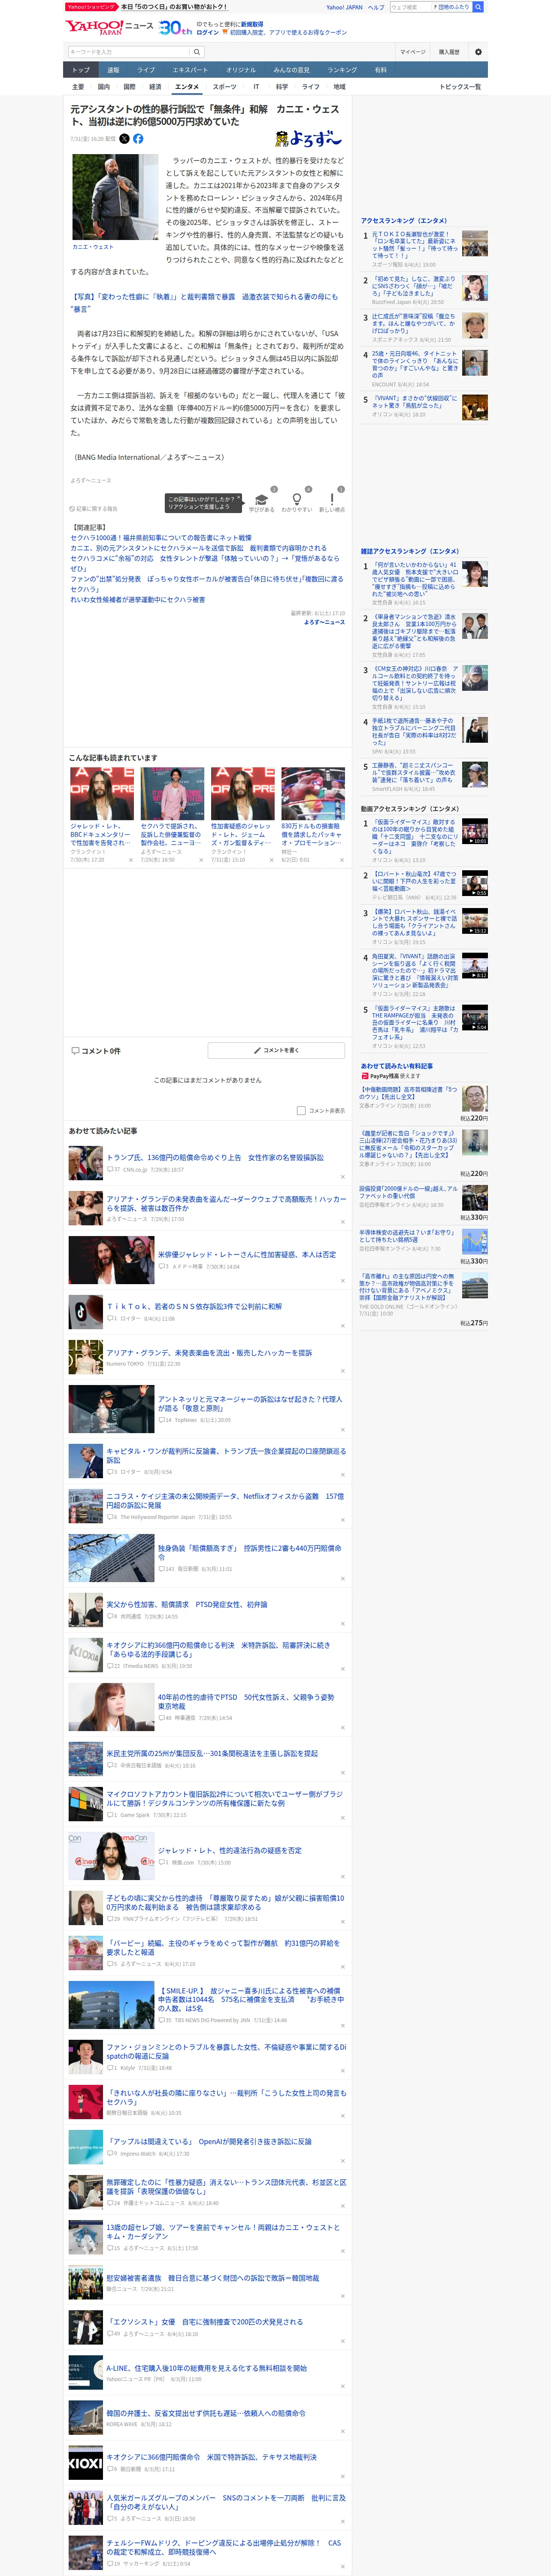React with 学びがある graduation cap icon
Image resolution: width=551 pixels, height=2576 pixels.
[x=262, y=499]
